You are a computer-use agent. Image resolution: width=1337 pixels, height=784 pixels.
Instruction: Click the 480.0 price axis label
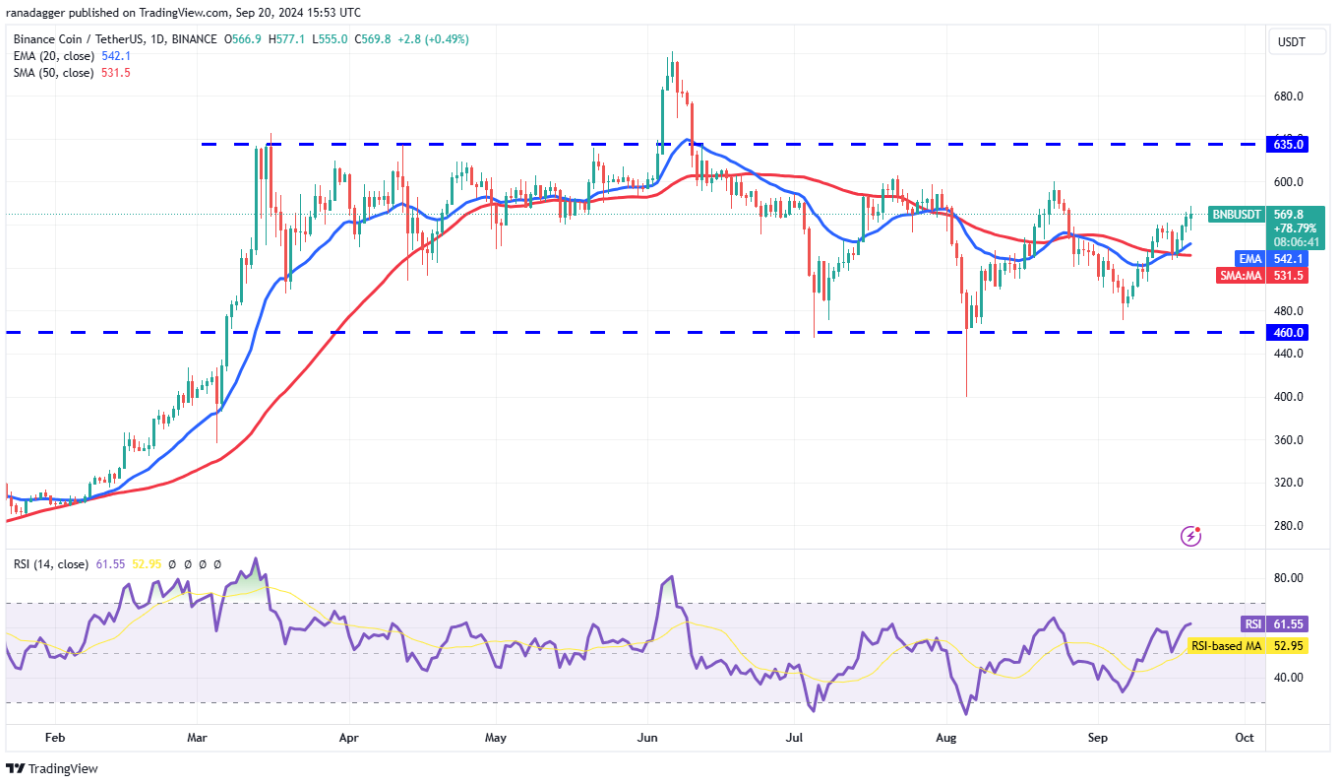[1288, 311]
